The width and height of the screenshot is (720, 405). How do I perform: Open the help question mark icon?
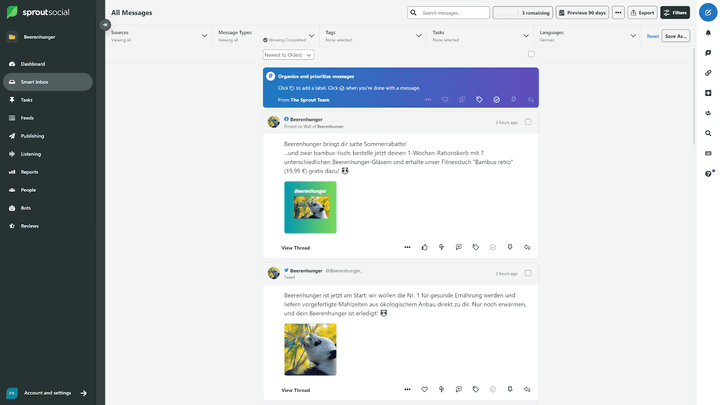click(x=708, y=174)
